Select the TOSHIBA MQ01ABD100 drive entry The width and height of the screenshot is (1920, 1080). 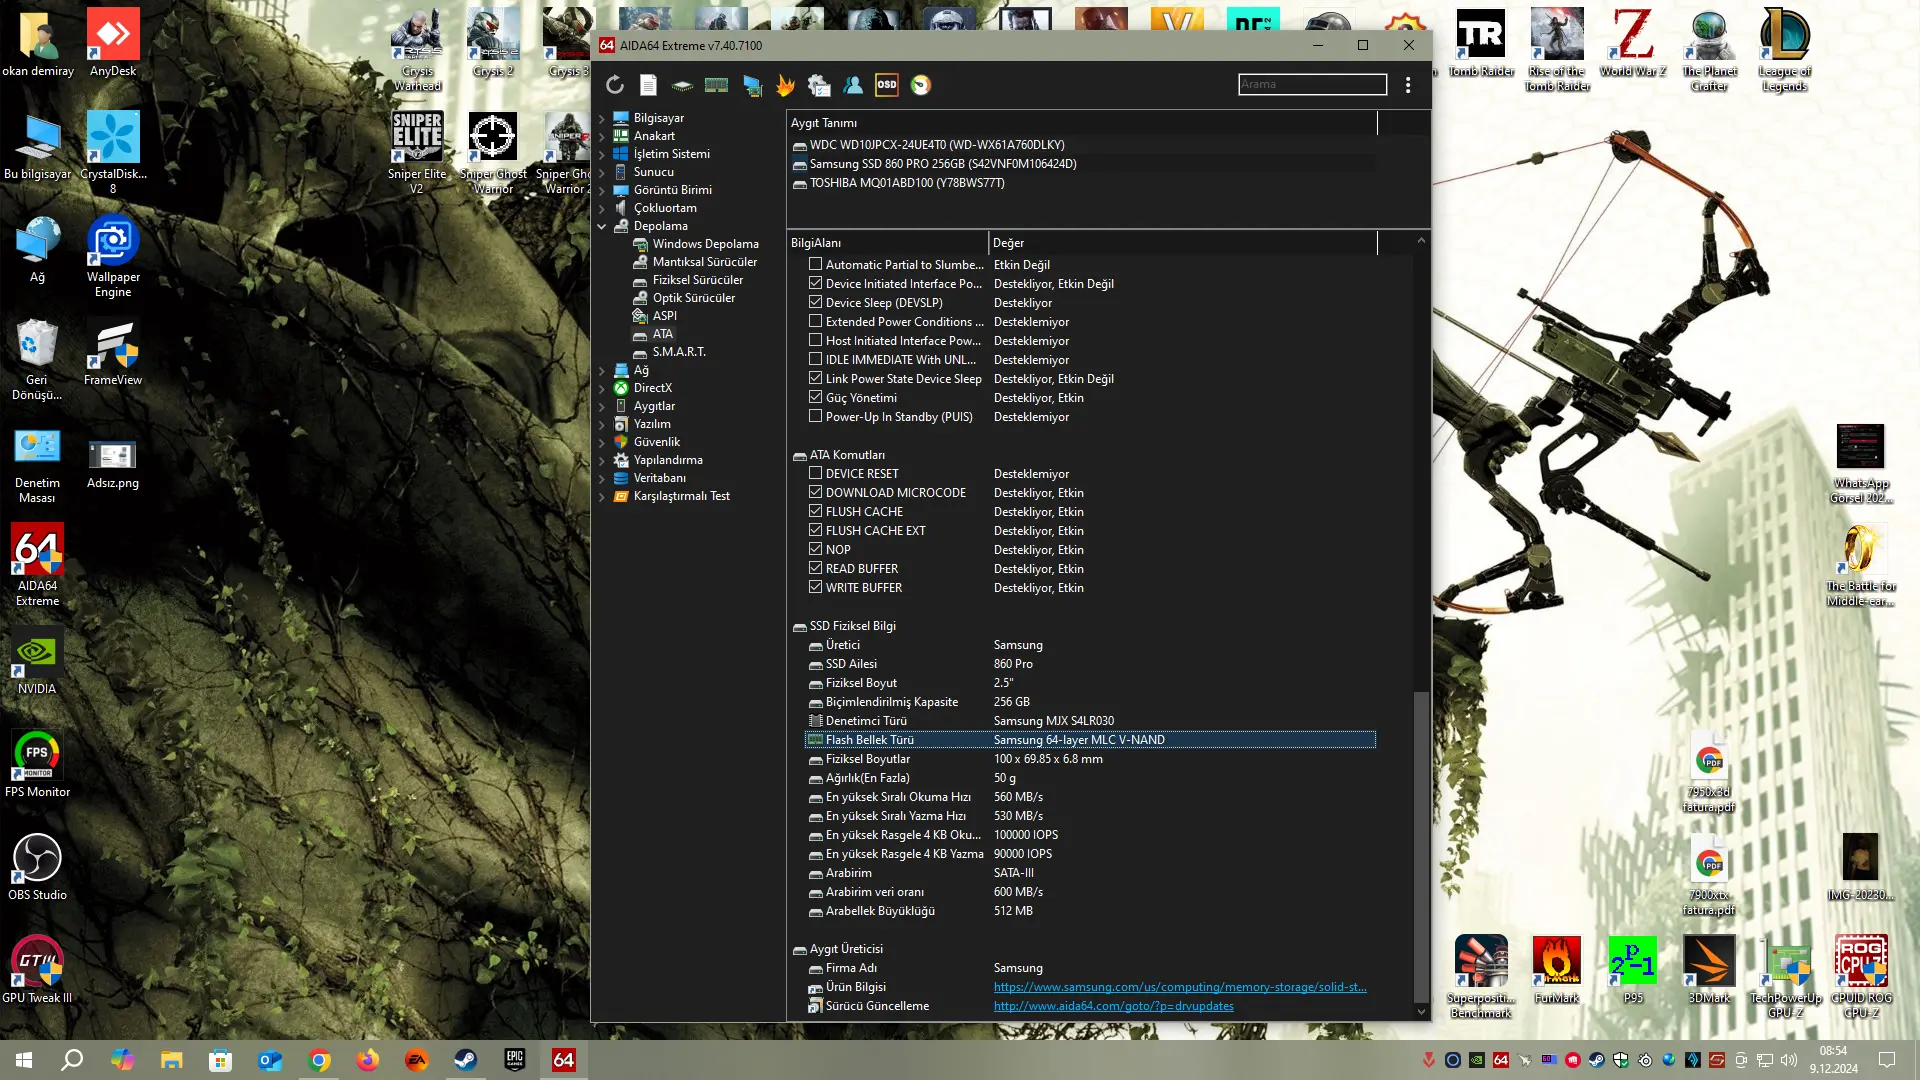click(907, 183)
